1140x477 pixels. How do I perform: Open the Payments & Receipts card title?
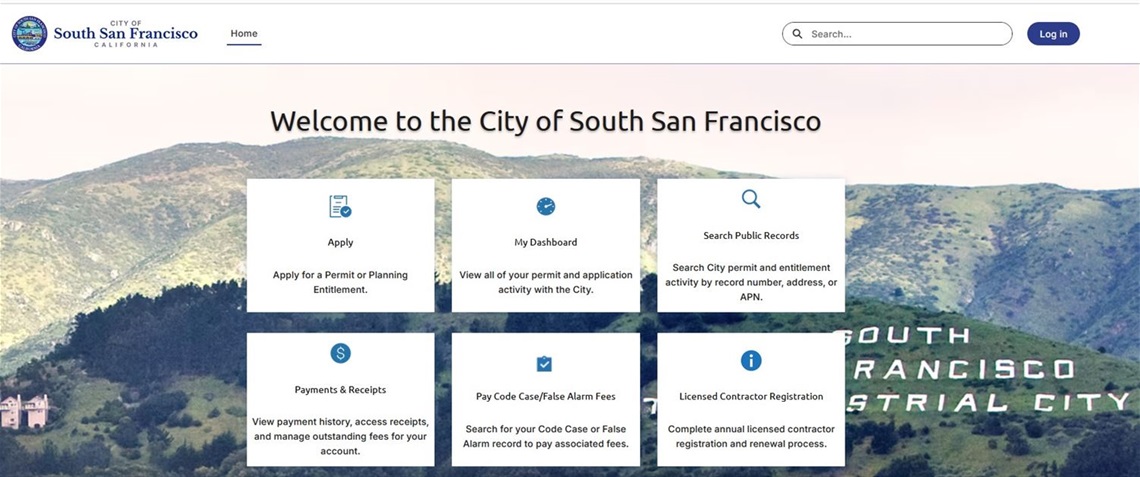(x=340, y=390)
